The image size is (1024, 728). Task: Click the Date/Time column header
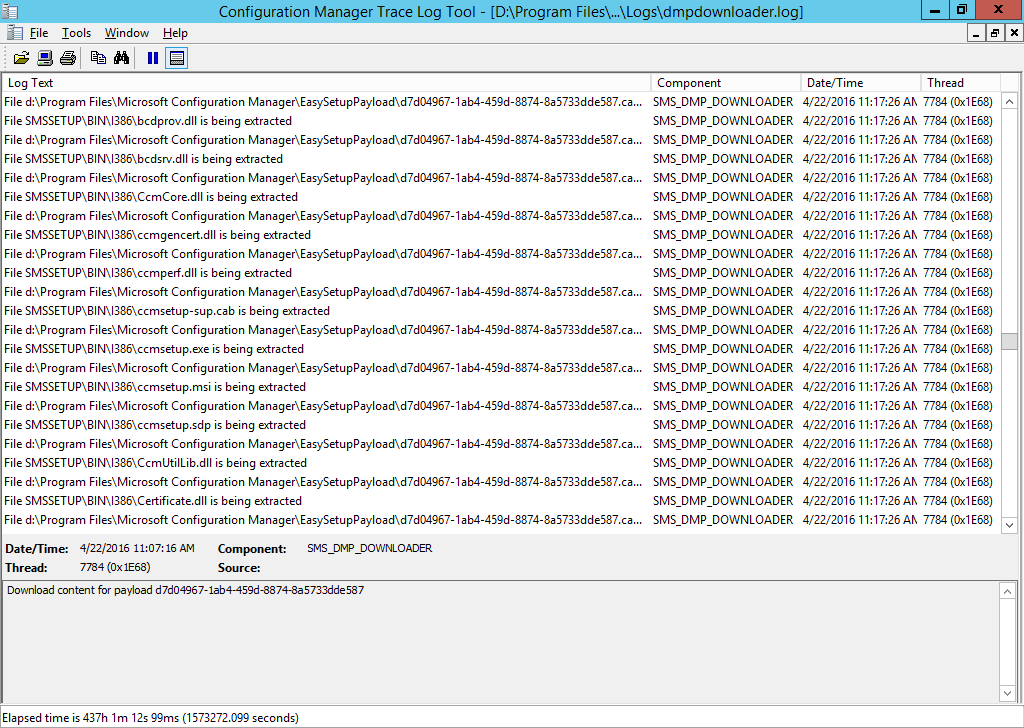click(x=861, y=83)
